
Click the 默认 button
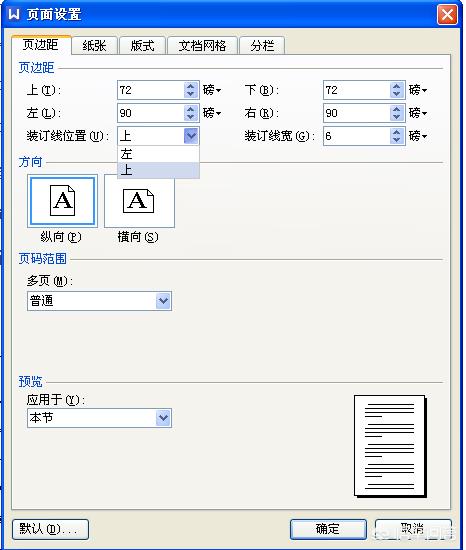click(x=50, y=529)
